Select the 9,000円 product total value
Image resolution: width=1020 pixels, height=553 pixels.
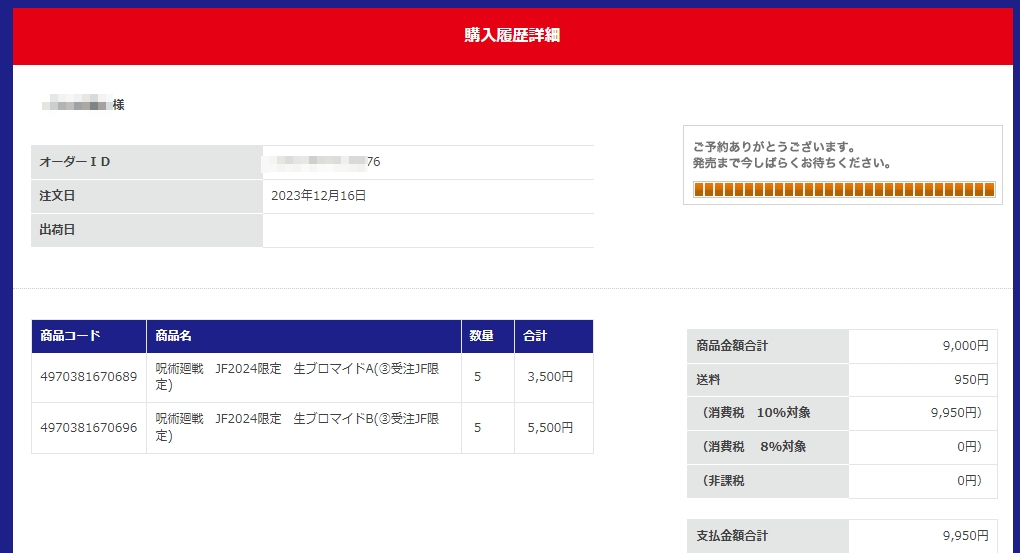pos(966,346)
